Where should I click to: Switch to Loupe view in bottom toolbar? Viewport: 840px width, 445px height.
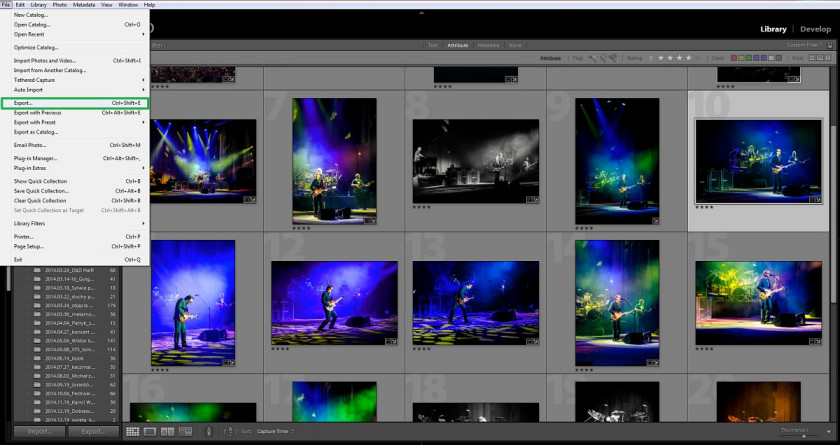pyautogui.click(x=150, y=432)
